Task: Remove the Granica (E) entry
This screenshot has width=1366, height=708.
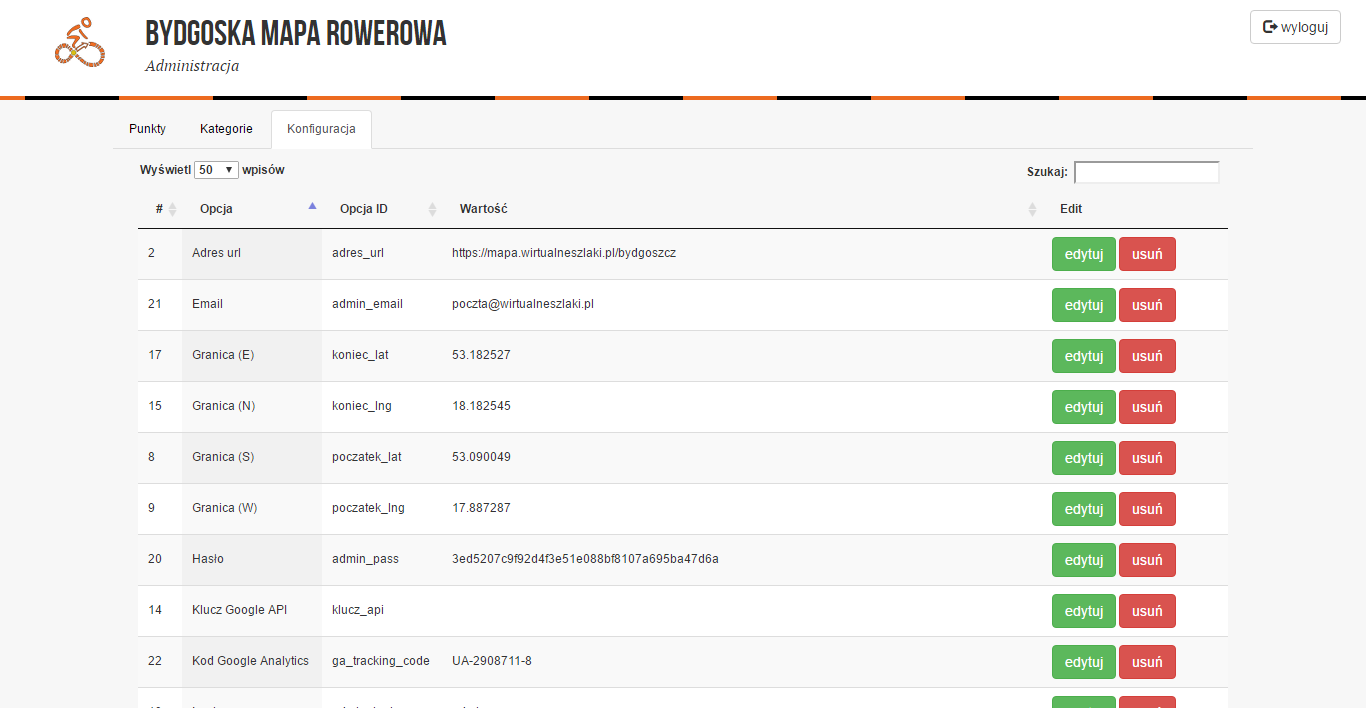Action: pos(1146,356)
